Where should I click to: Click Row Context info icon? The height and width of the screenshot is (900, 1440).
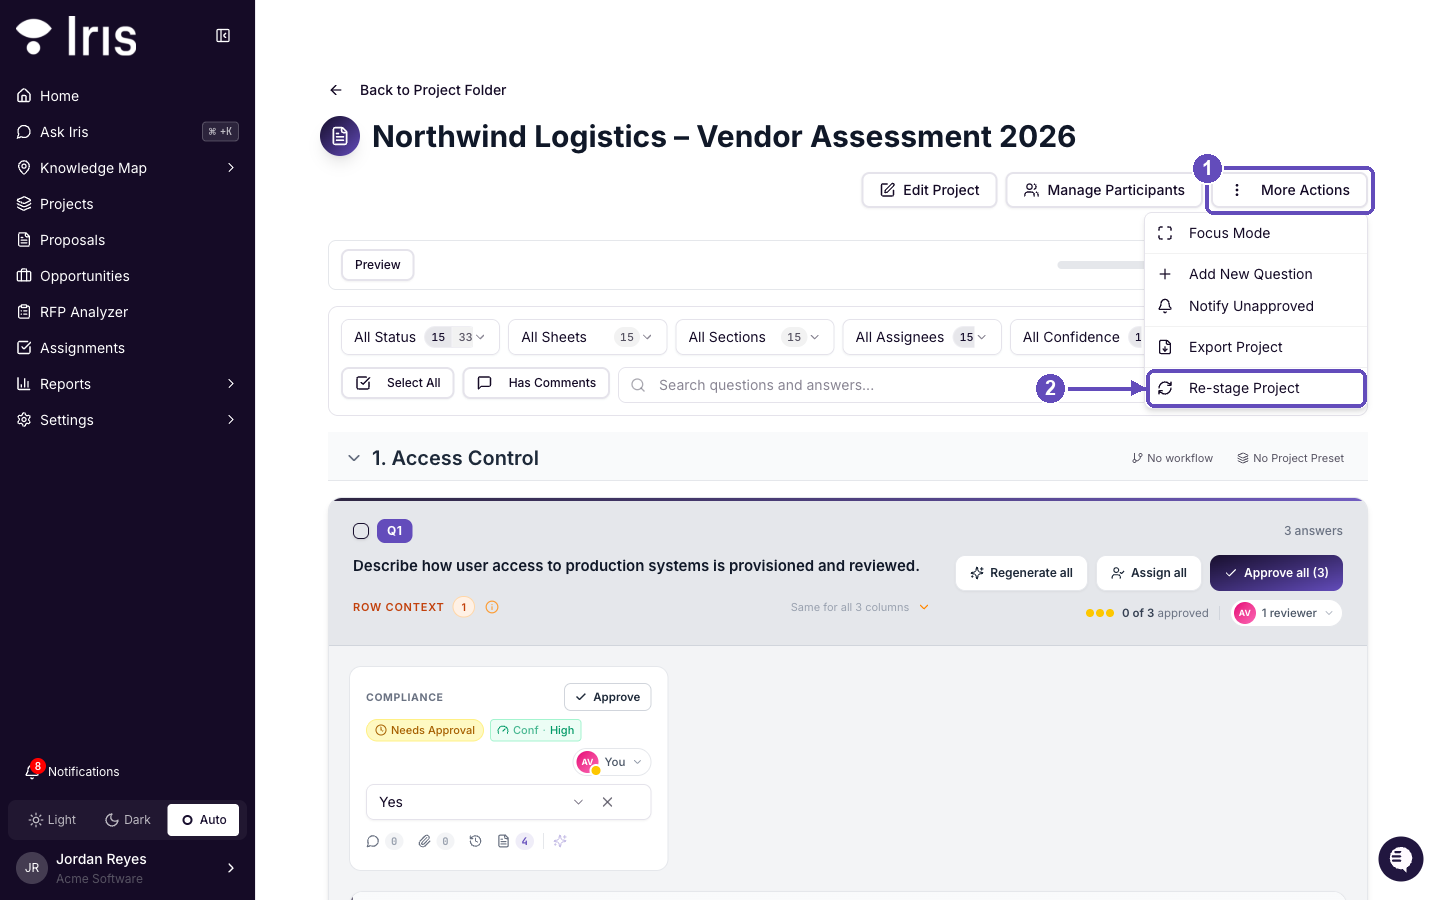[x=492, y=607]
